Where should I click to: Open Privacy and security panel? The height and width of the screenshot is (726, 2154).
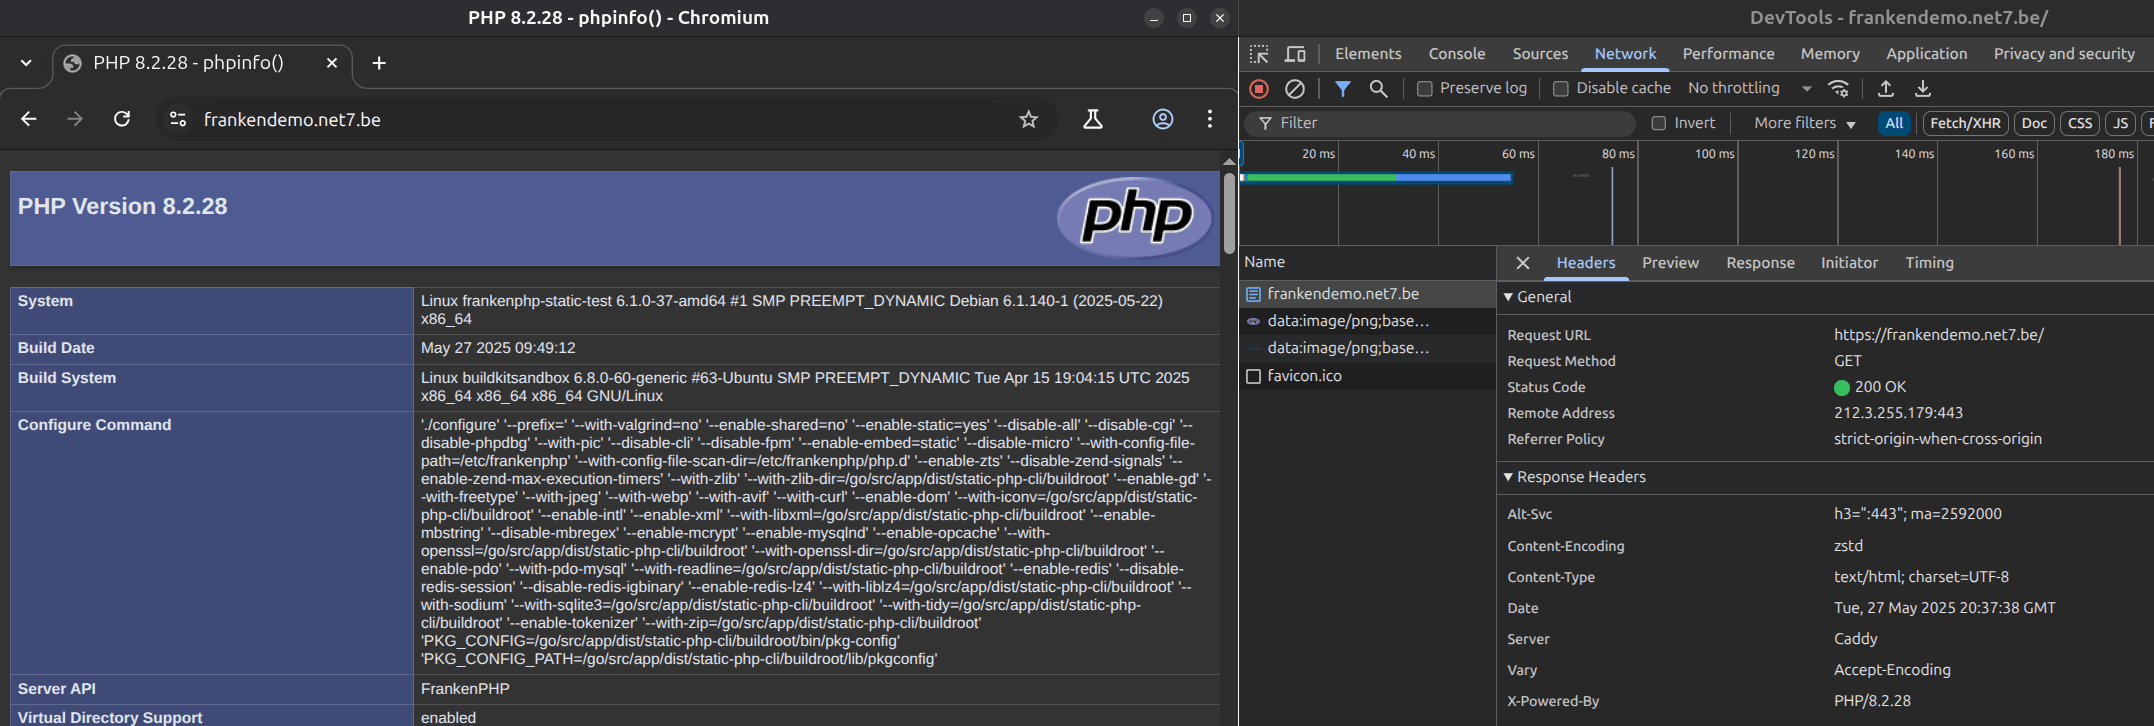pos(2064,54)
